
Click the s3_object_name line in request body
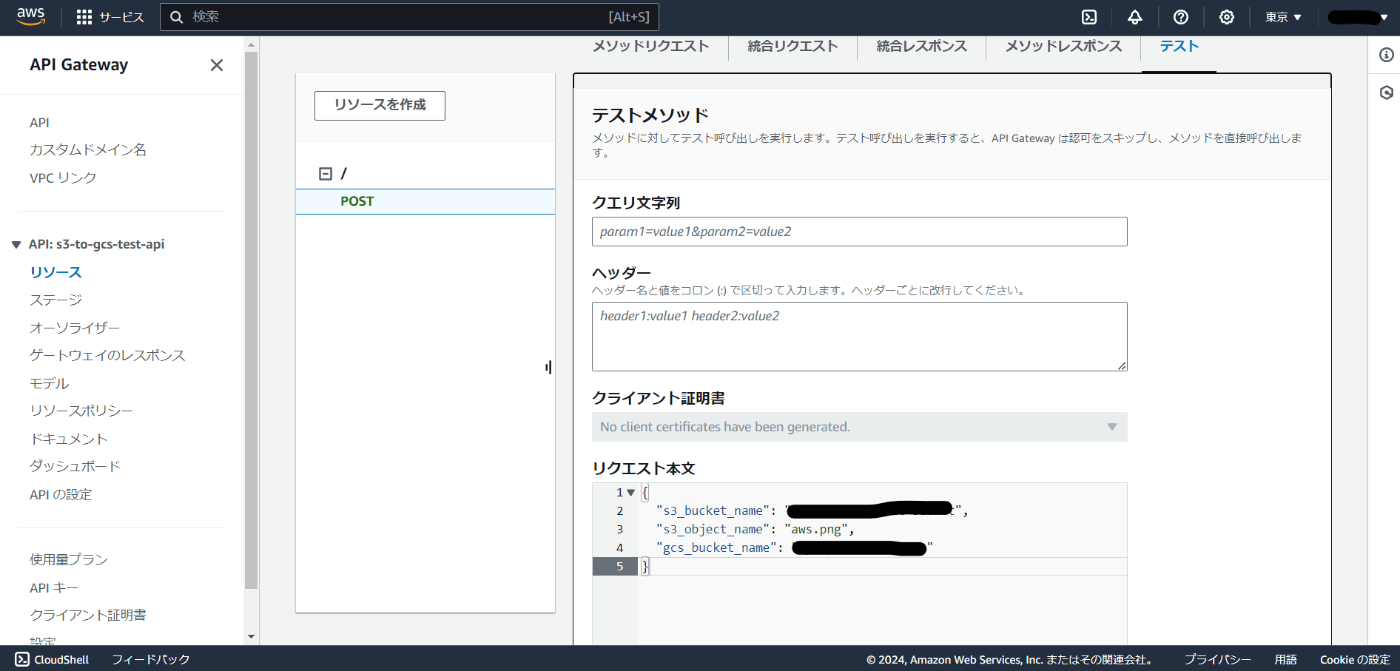point(755,529)
